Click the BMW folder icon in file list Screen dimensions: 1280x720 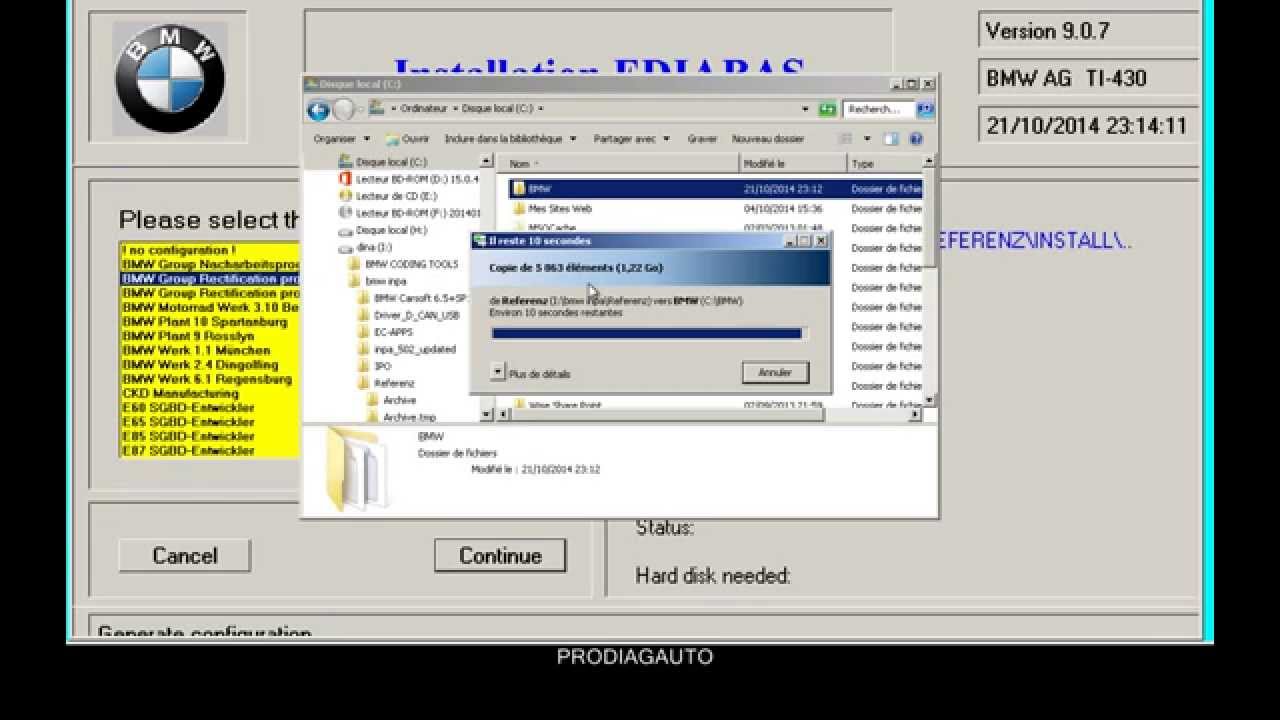coord(518,189)
